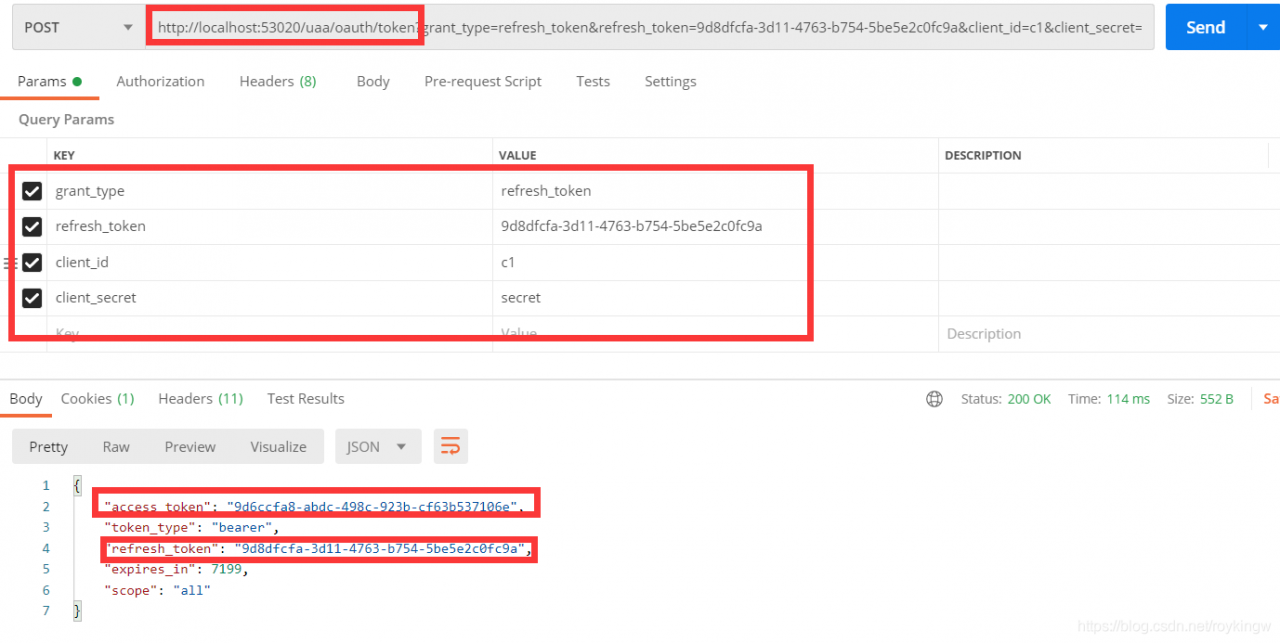Open the response Headers (11) tab
Viewport: 1280px width, 643px height.
200,398
